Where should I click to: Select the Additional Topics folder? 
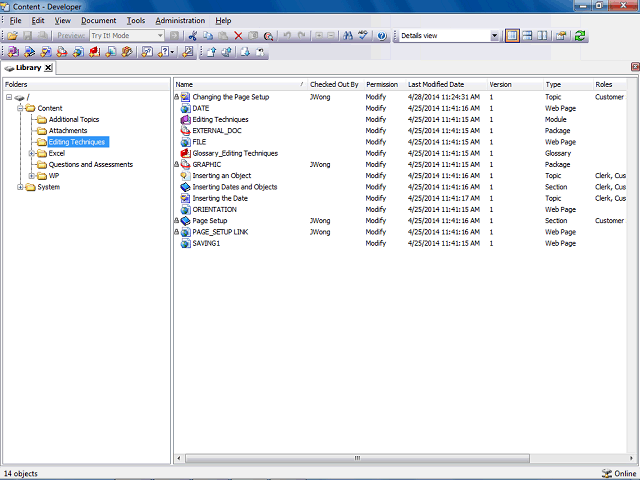[74, 120]
